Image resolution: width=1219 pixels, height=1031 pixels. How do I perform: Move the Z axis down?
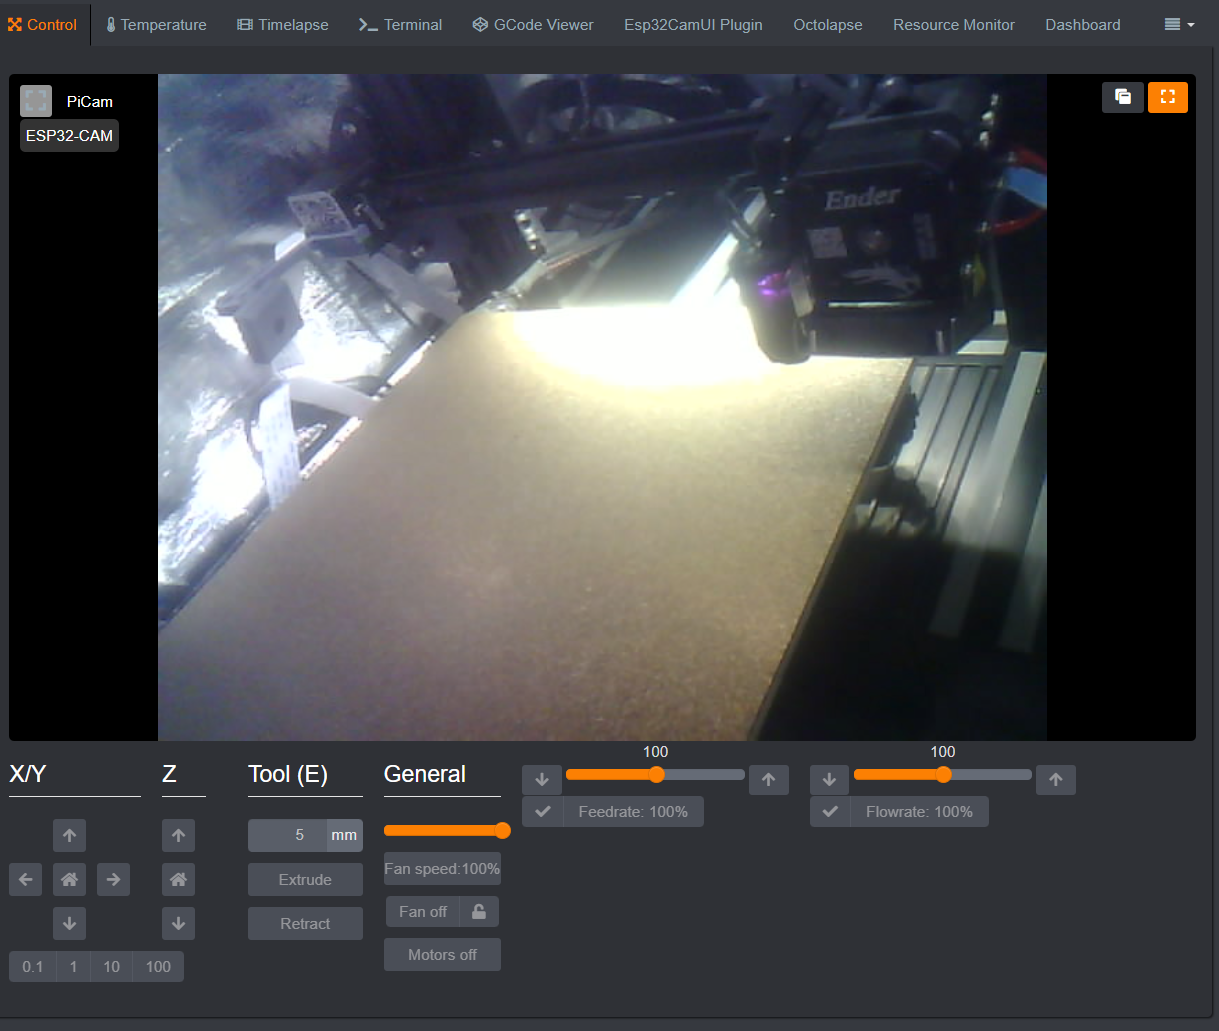(x=178, y=923)
